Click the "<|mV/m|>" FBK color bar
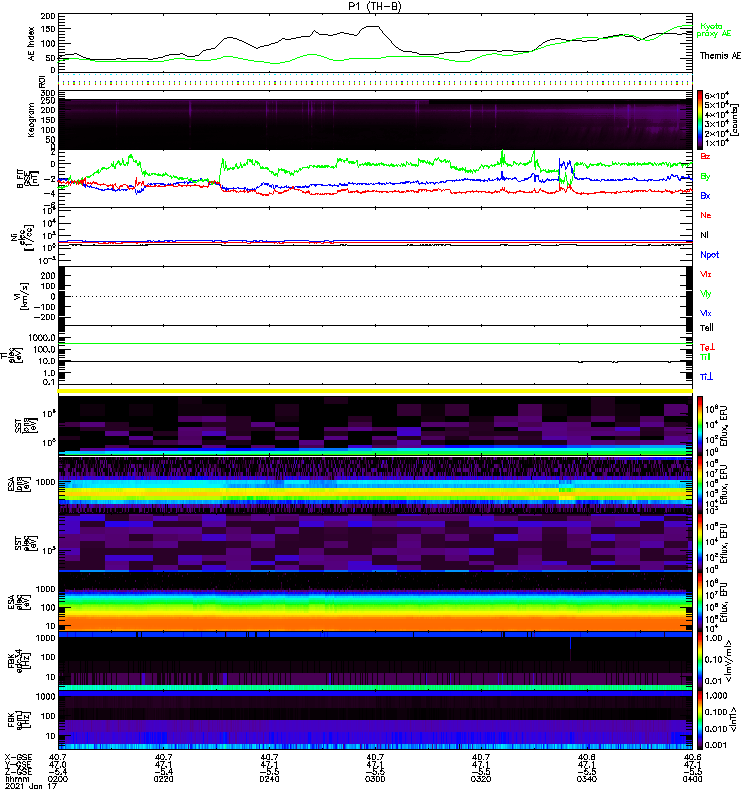The height and width of the screenshot is (800, 750). (700, 661)
